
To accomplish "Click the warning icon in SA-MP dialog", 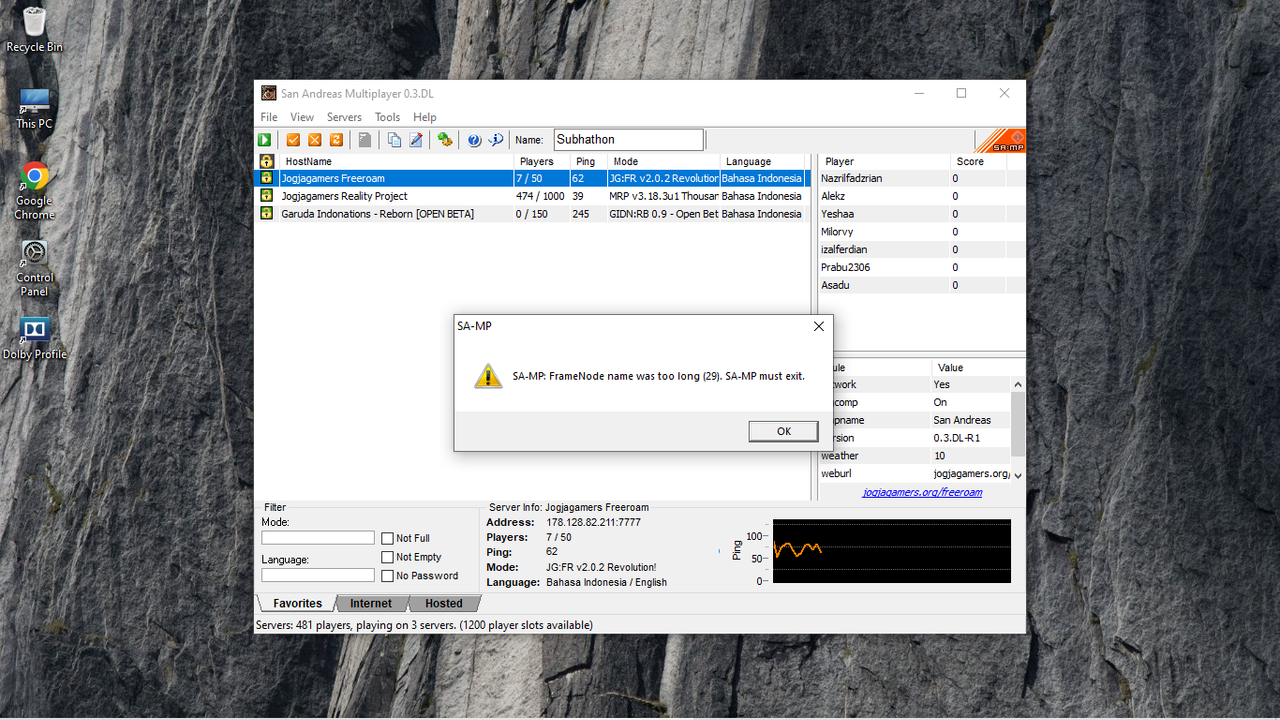I will tap(488, 376).
